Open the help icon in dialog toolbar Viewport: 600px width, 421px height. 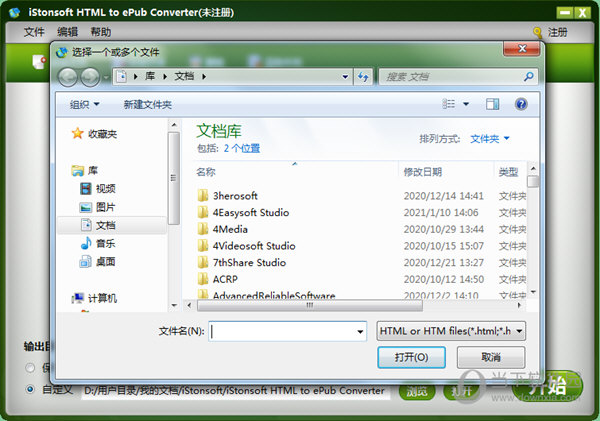pyautogui.click(x=521, y=104)
